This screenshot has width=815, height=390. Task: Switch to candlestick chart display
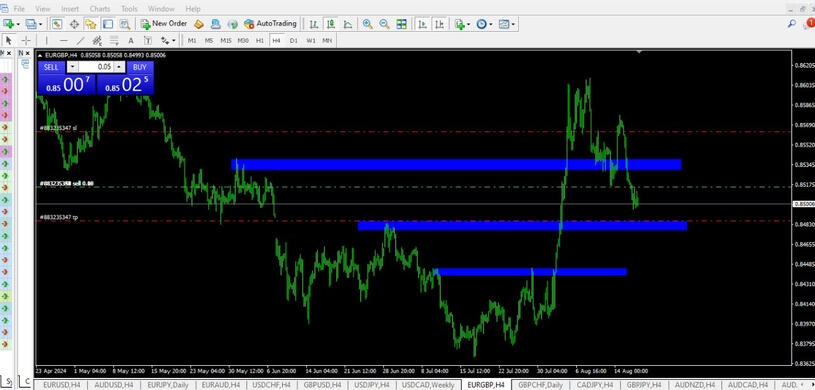[331, 24]
